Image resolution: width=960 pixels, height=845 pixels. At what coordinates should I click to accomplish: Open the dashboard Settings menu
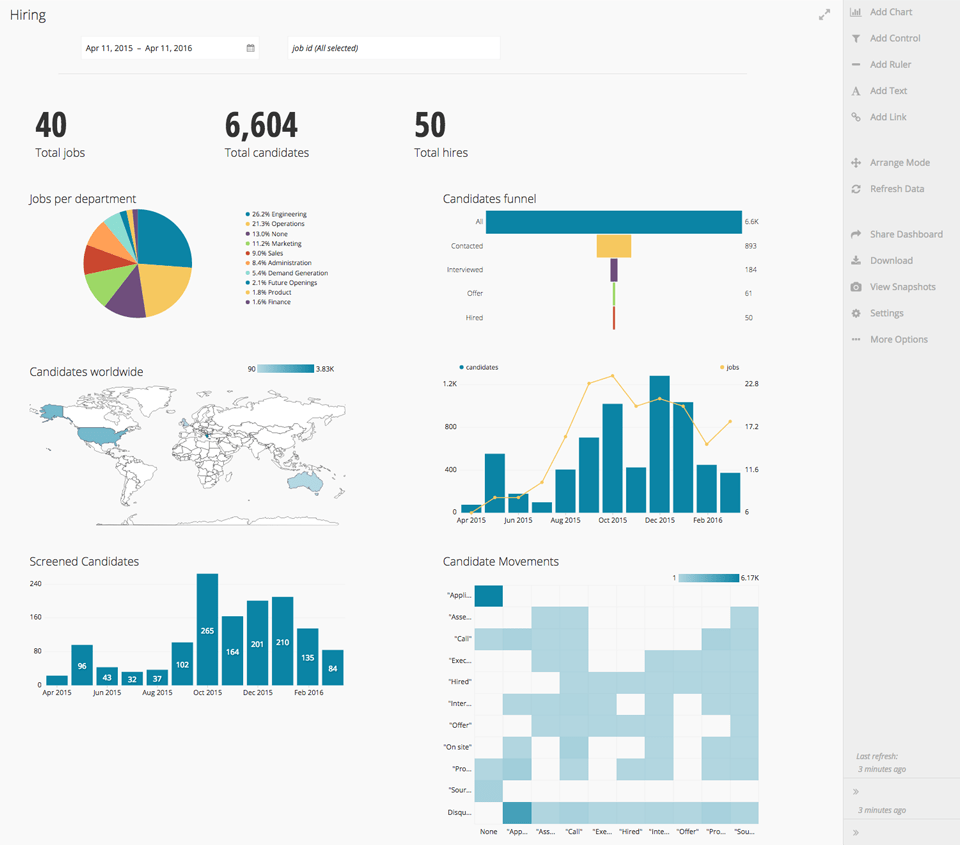click(x=855, y=313)
